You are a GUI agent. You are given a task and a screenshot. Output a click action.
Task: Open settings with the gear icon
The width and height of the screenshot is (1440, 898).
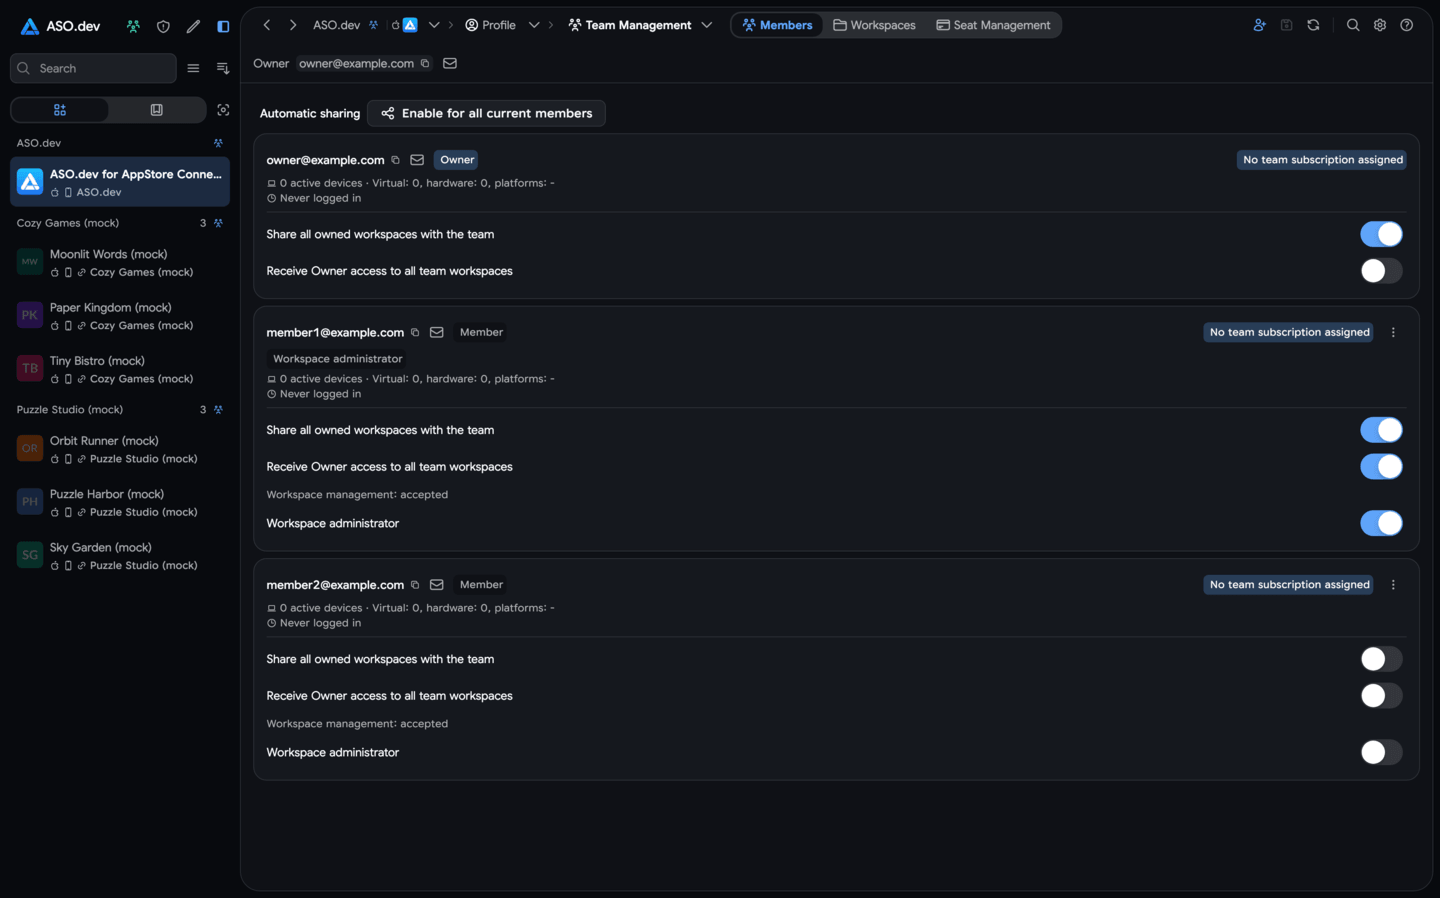[1380, 25]
